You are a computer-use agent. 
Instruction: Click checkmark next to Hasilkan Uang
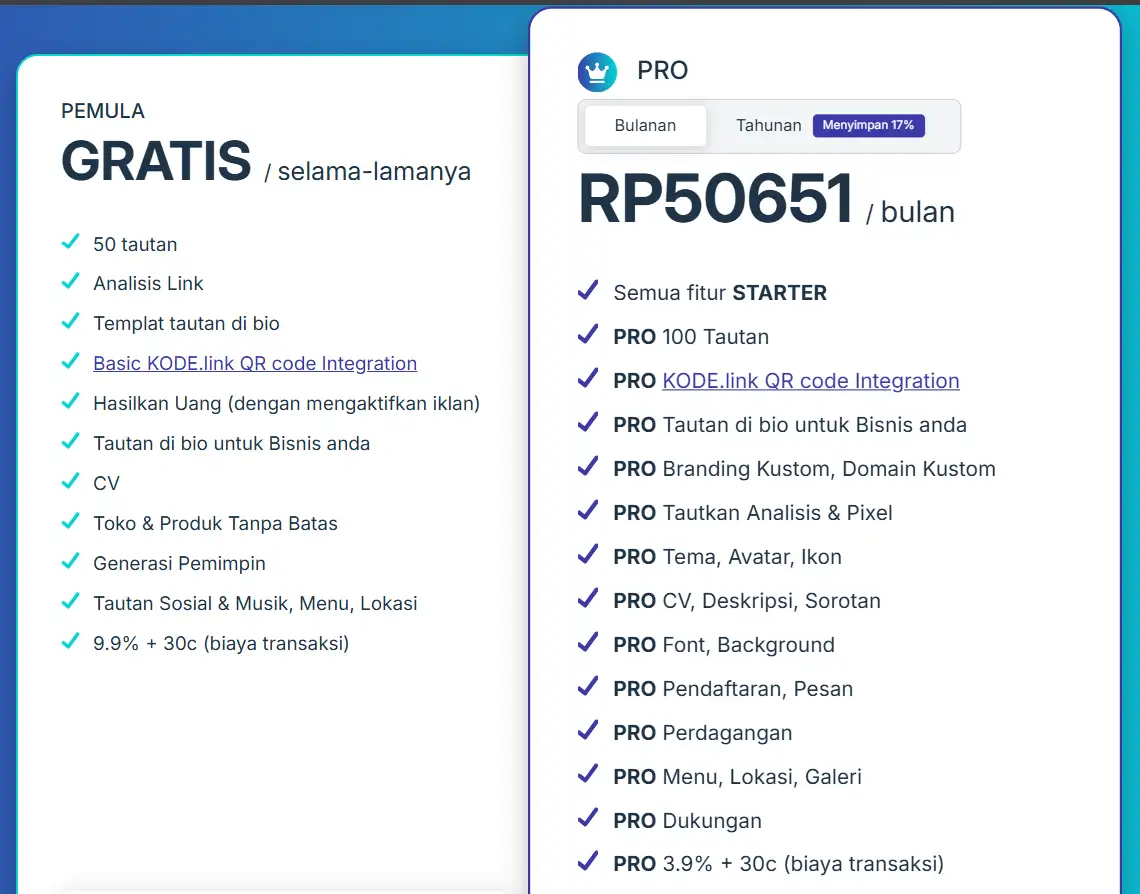(x=70, y=403)
